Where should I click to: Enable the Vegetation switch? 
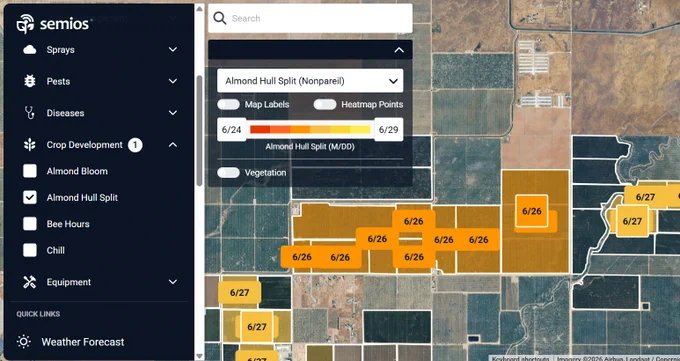(x=229, y=173)
